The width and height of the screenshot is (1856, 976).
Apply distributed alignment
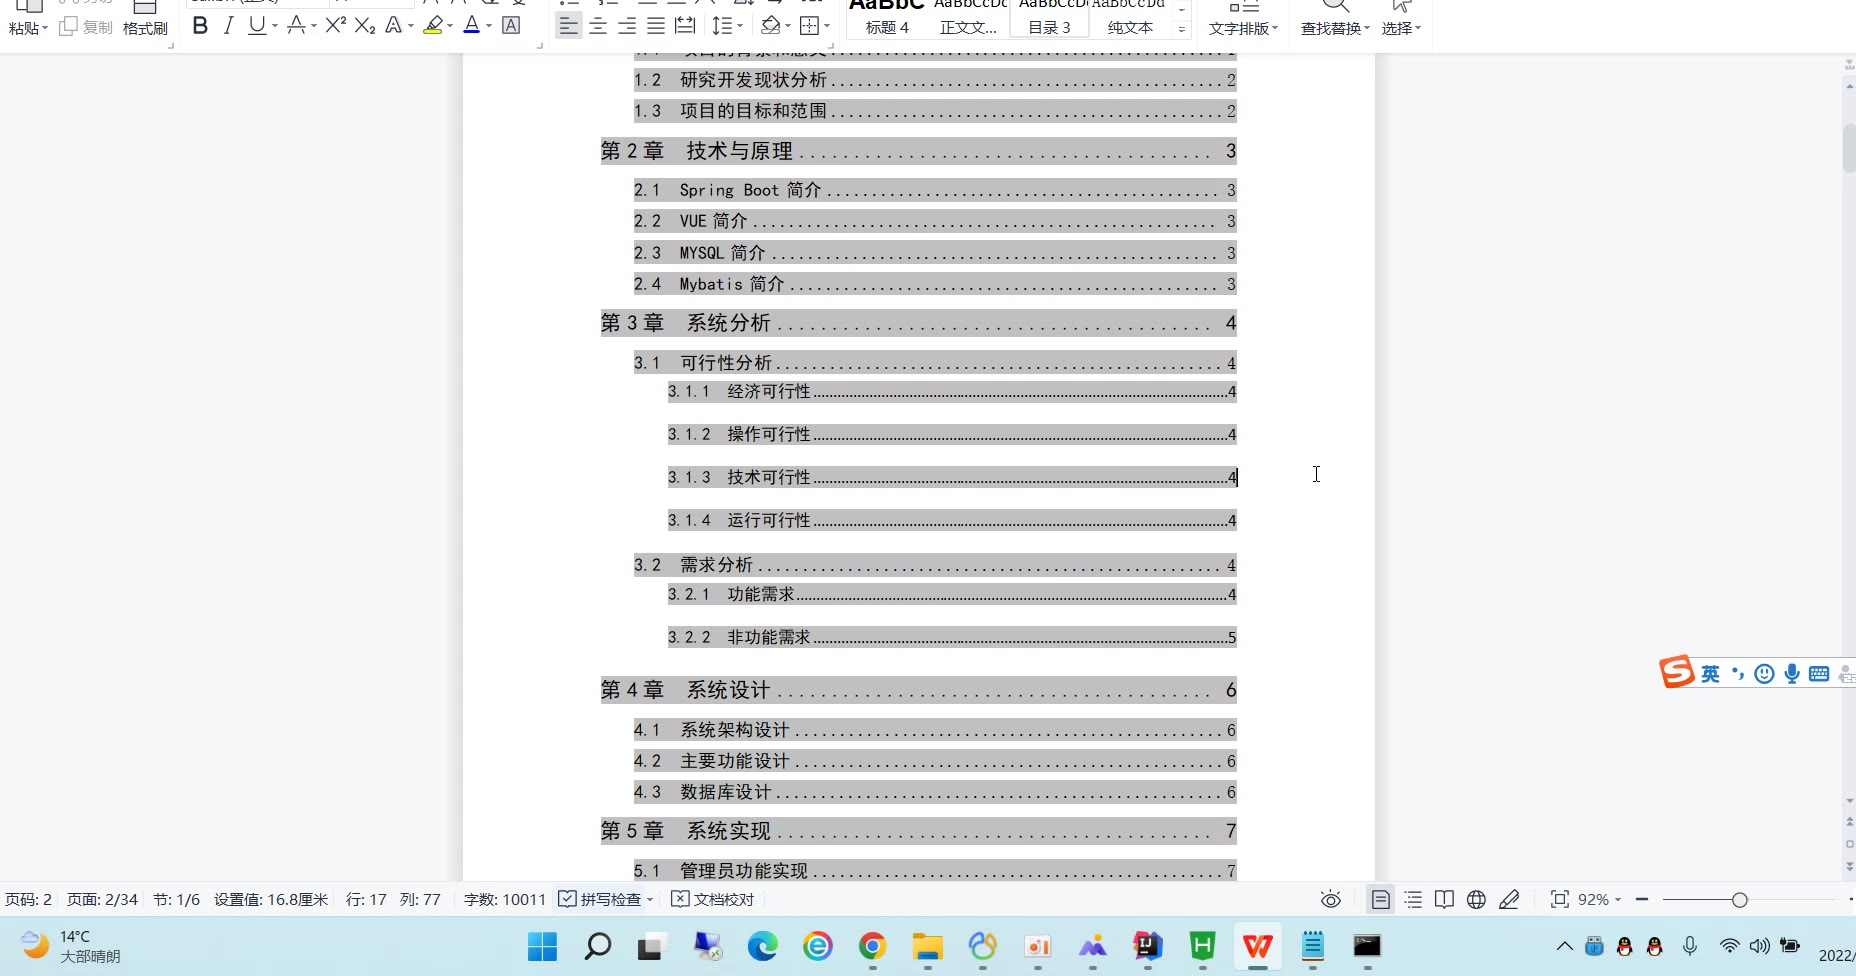[685, 26]
